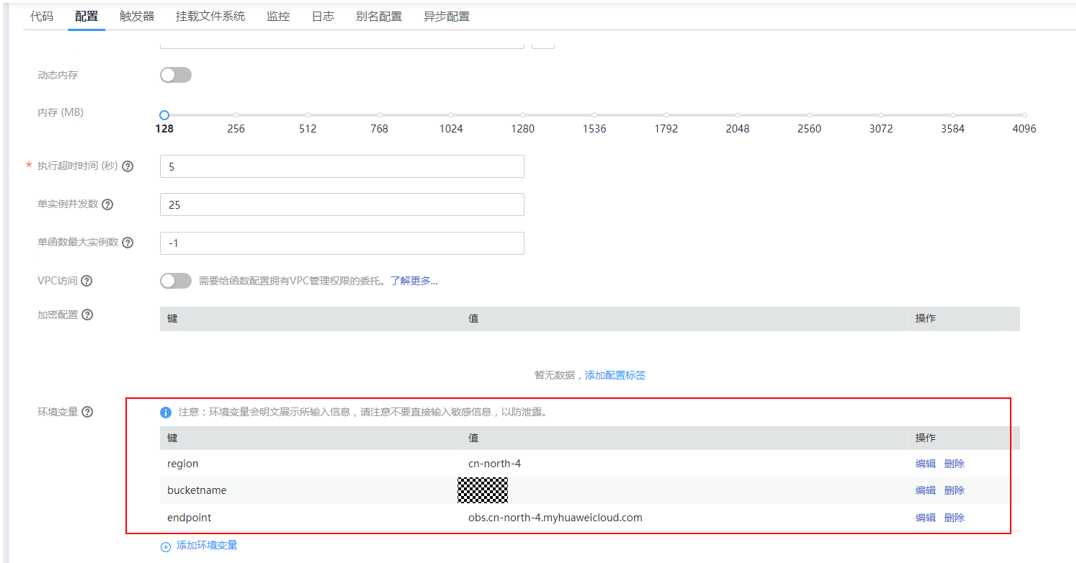Click obs.cn-north-4.myhuaweicloud.com value
The height and width of the screenshot is (563, 1076).
coord(555,518)
